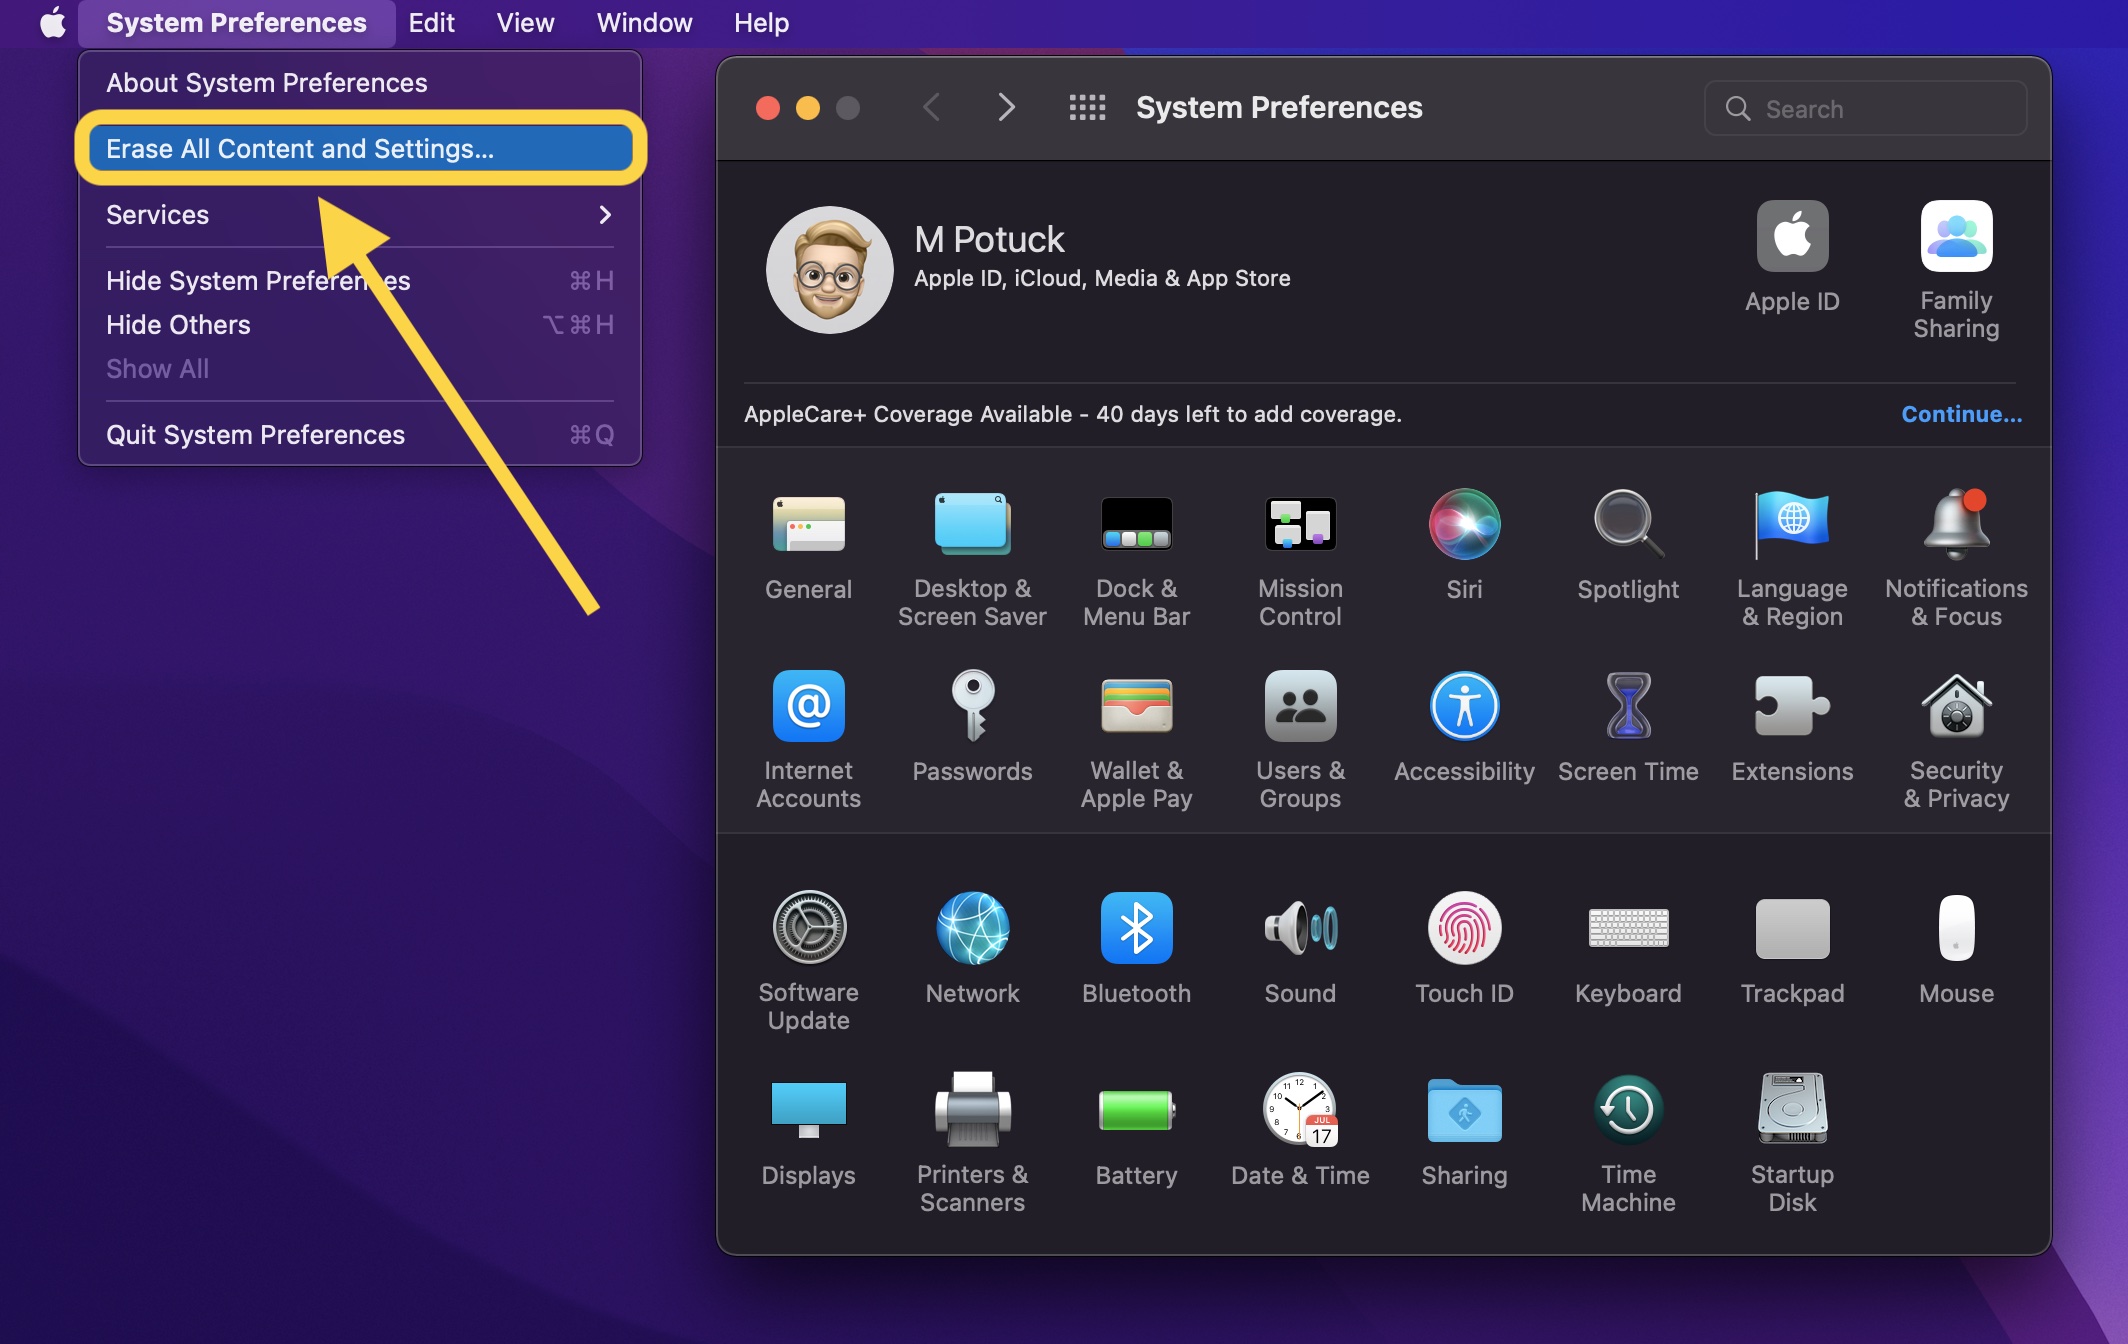
Task: Navigate back using breadcrumb arrow
Action: (x=932, y=105)
